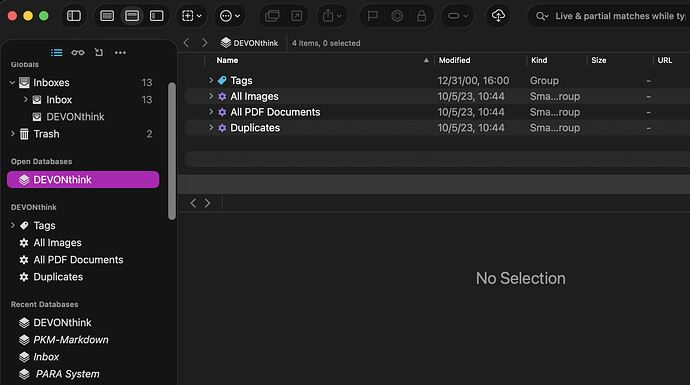Select the All PDF Documents list row
Screen dimensions: 690x385
(437, 112)
